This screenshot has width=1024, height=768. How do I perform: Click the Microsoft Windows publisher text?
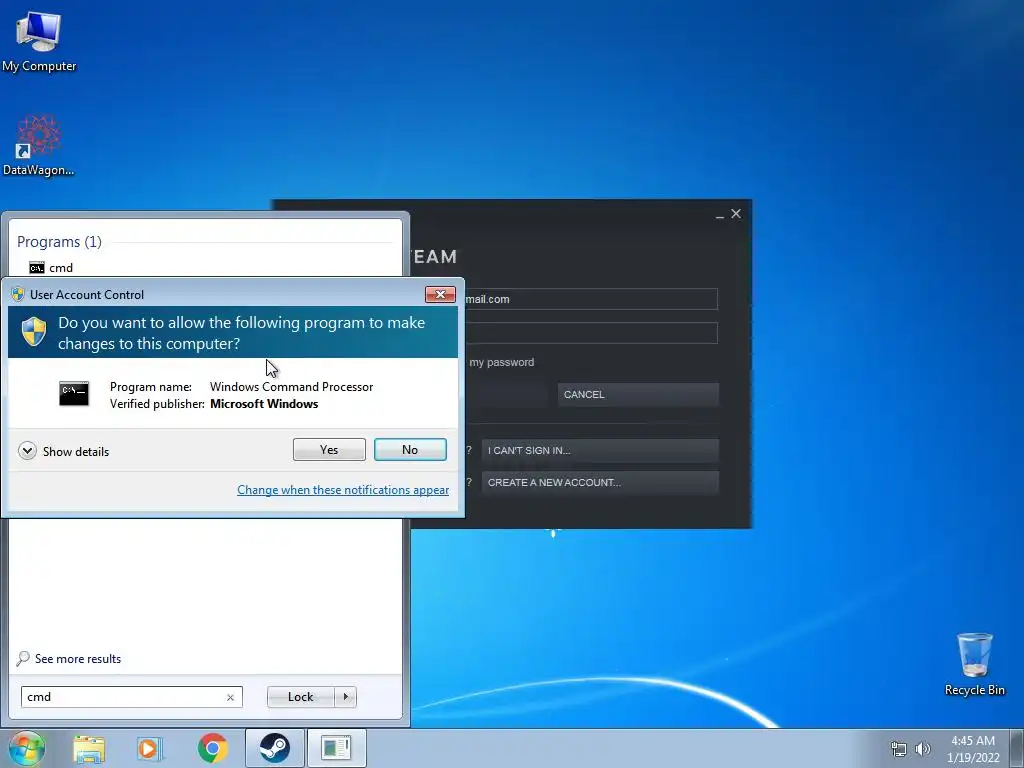[264, 404]
